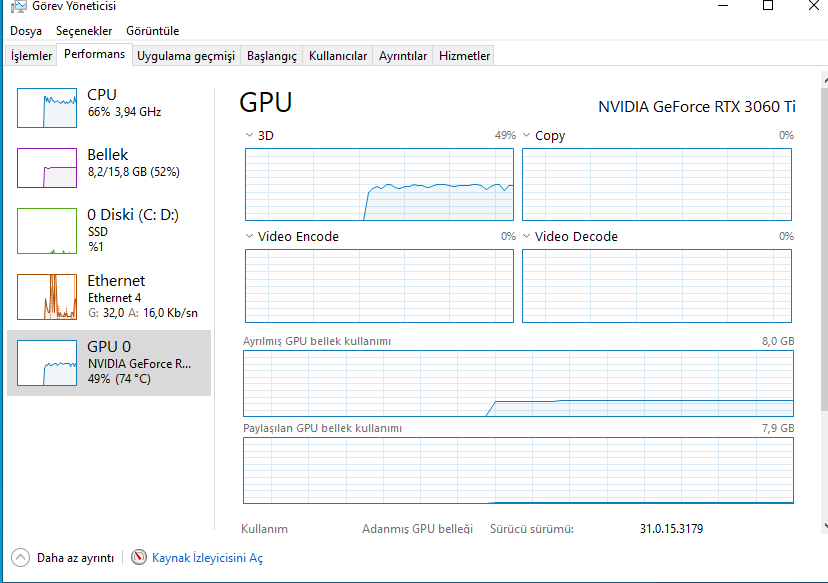
Task: Go to the Hizmetler tab
Action: pyautogui.click(x=464, y=56)
